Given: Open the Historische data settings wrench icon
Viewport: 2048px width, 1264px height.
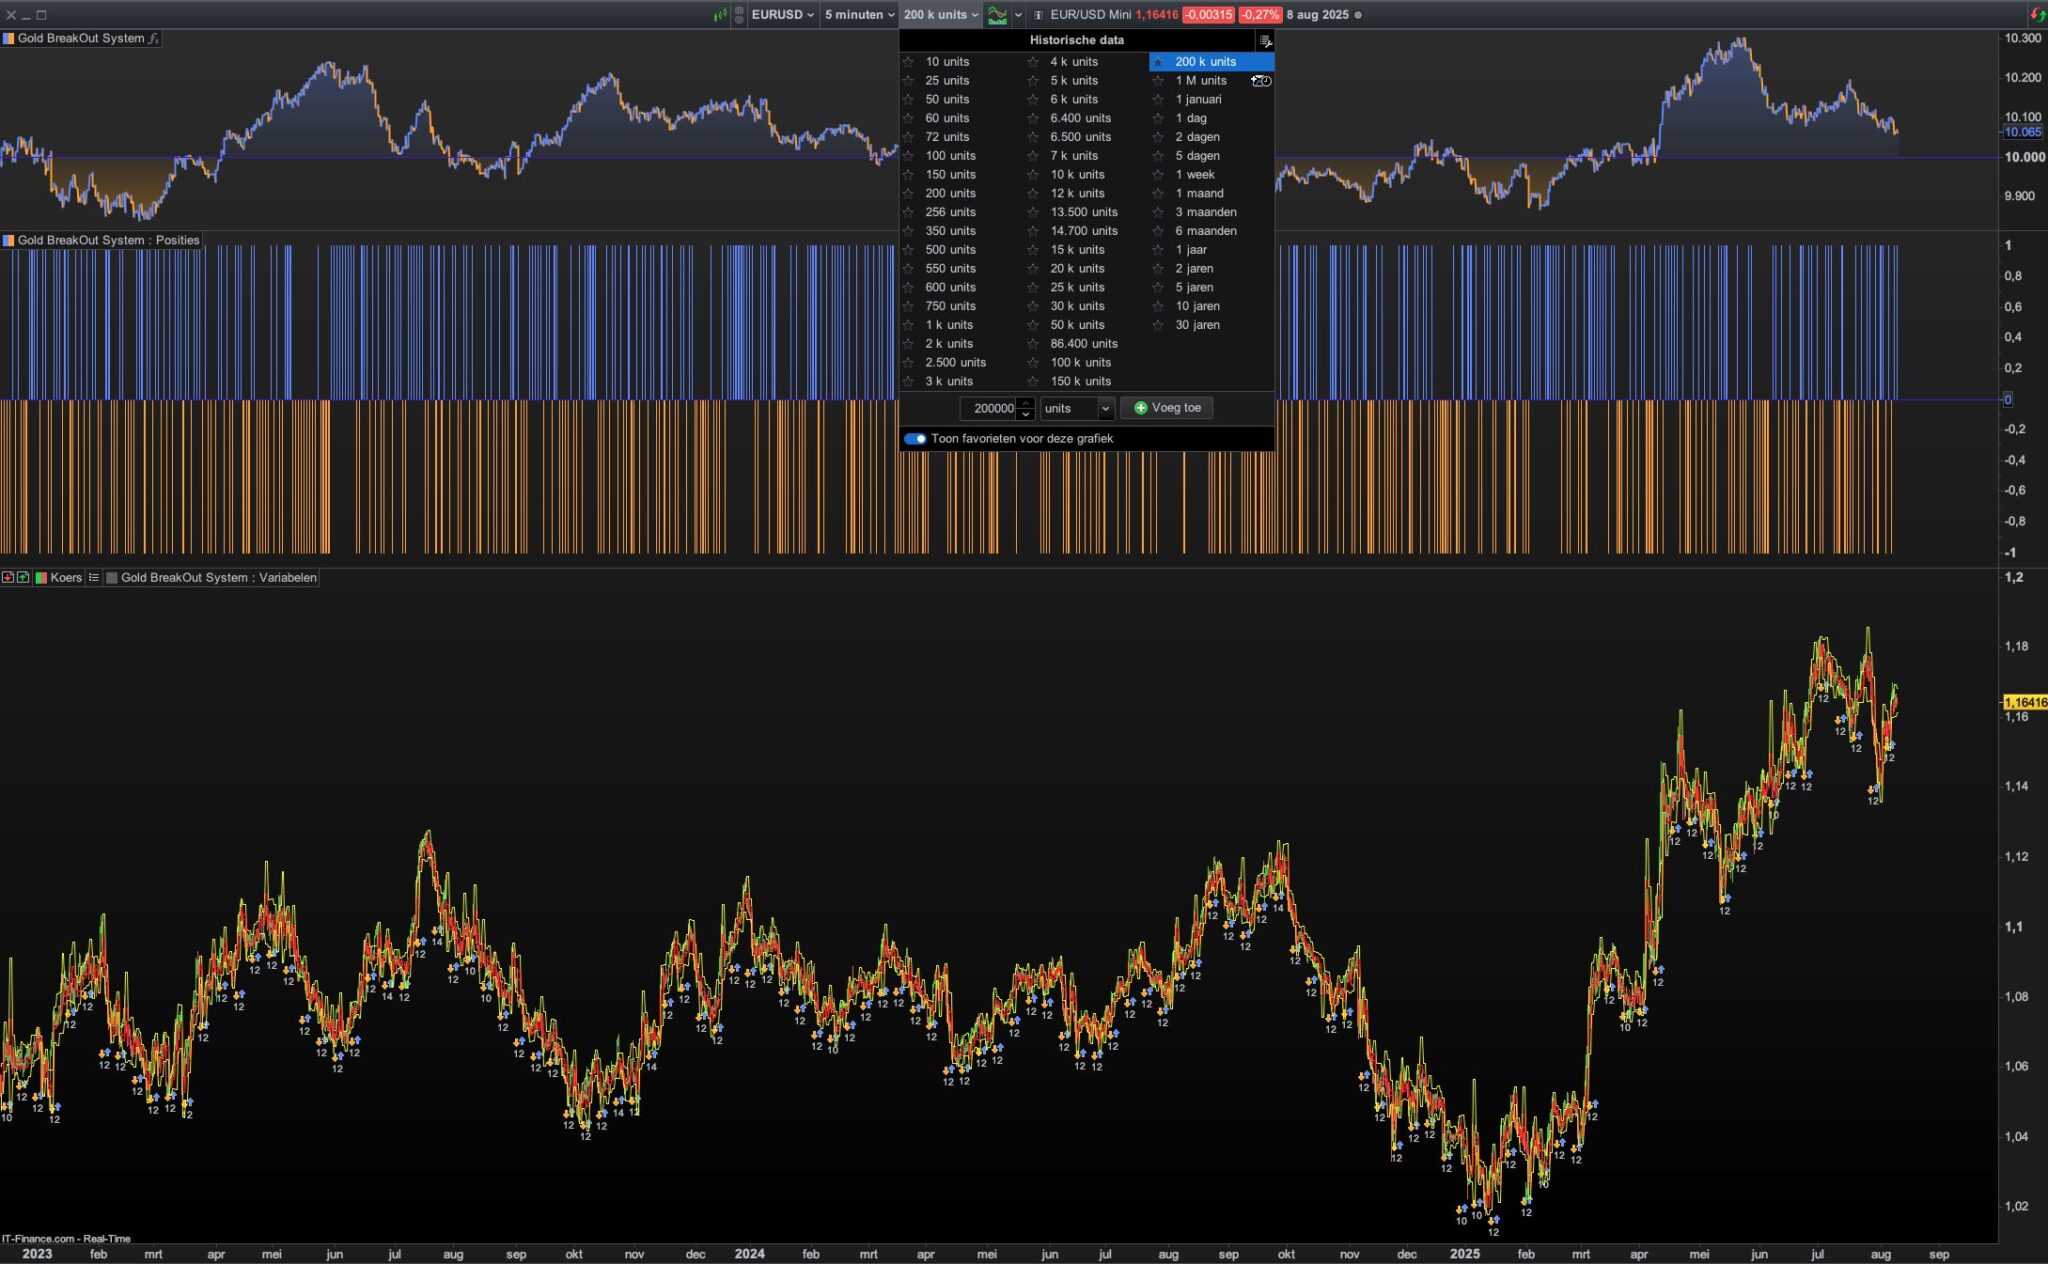Looking at the screenshot, I should (1265, 41).
